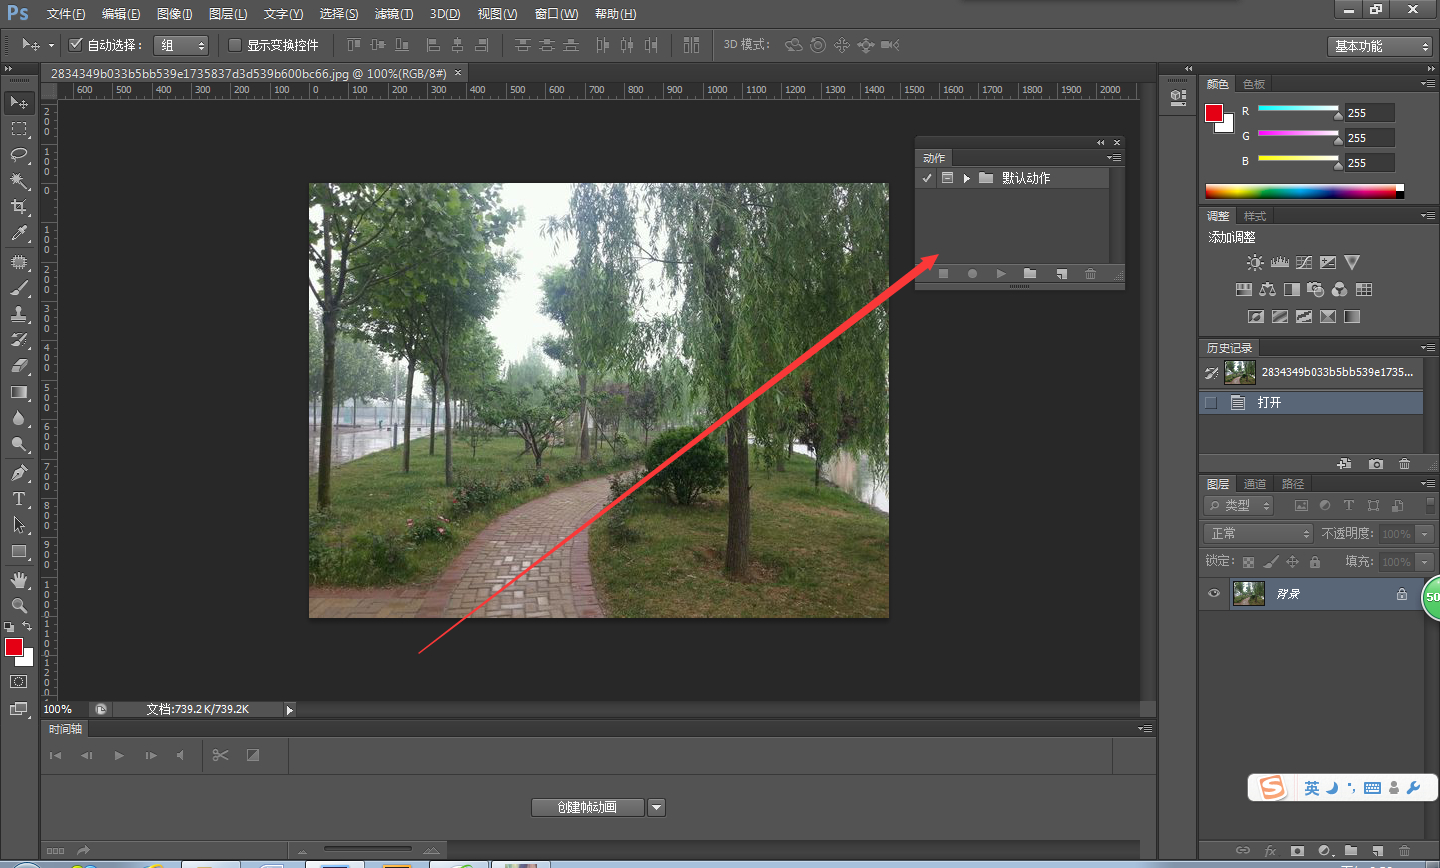Viewport: 1440px width, 868px height.
Task: Switch to the 路径 tab
Action: click(x=1293, y=484)
